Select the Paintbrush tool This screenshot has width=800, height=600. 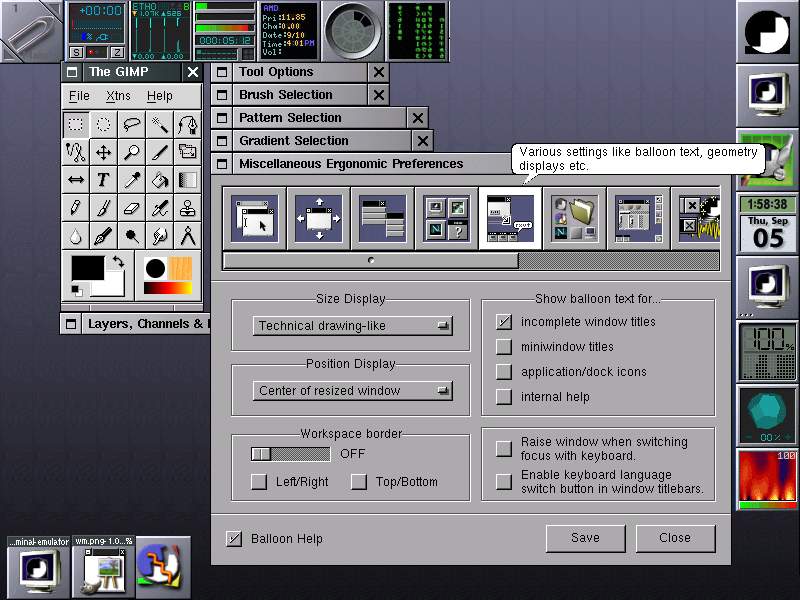(104, 208)
